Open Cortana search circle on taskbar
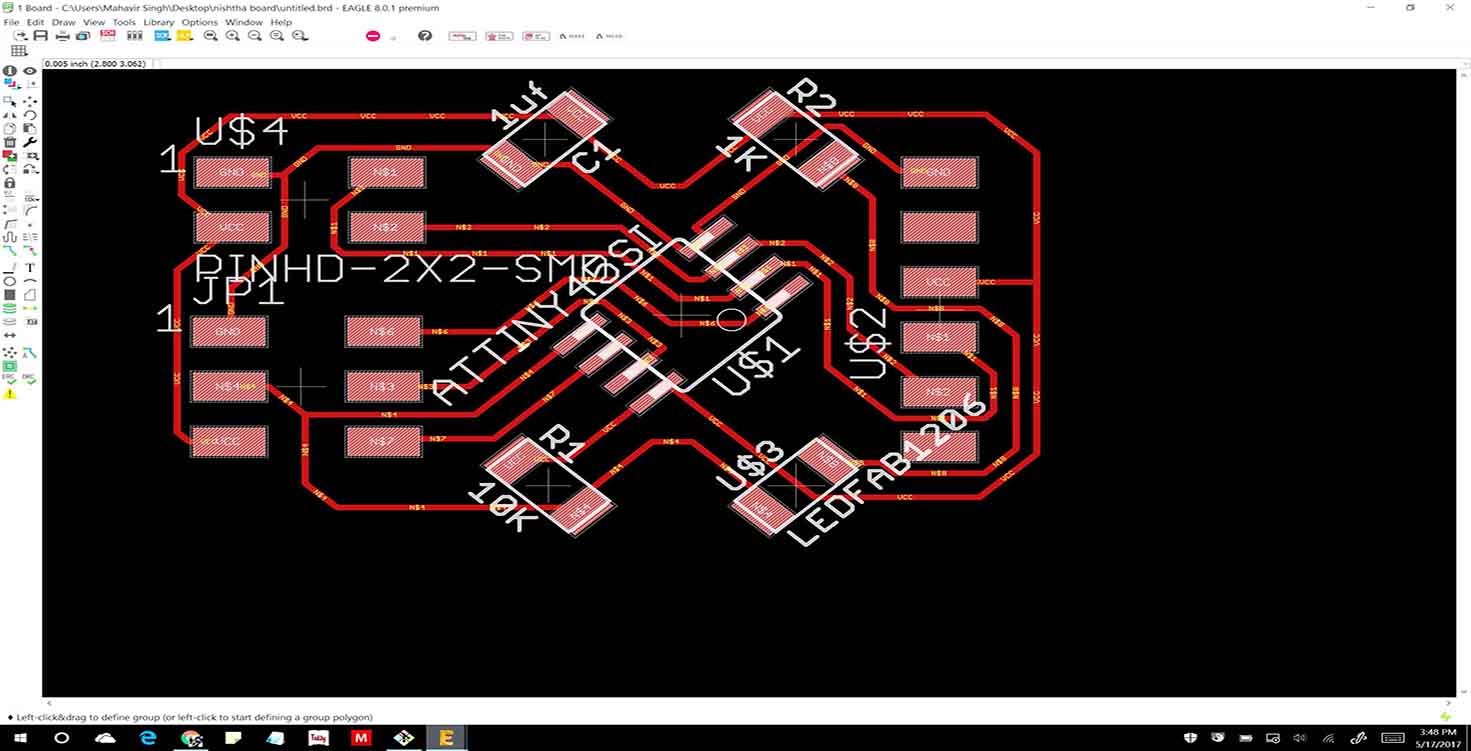The width and height of the screenshot is (1471, 751). pos(61,738)
